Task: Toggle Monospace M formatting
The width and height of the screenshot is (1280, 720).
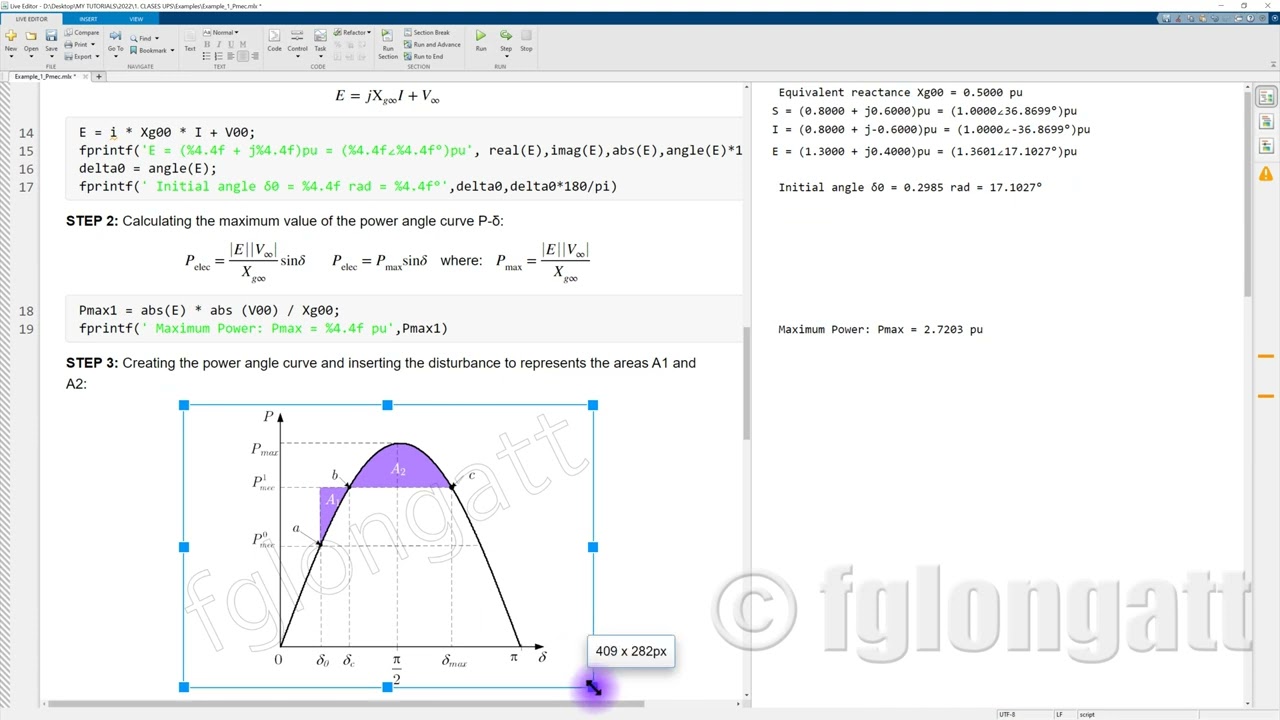Action: [x=242, y=44]
